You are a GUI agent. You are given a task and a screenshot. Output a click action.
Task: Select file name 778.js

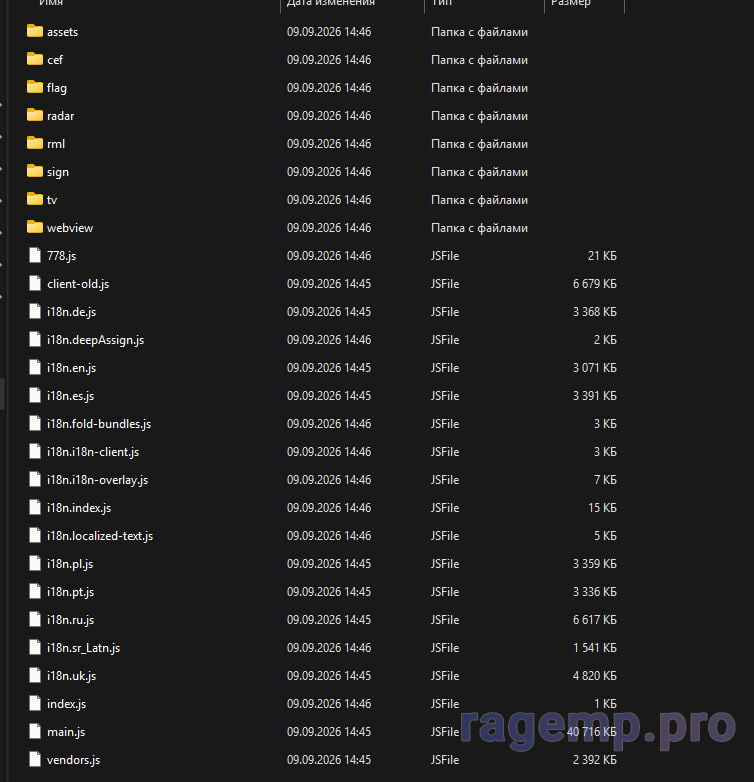(x=61, y=256)
